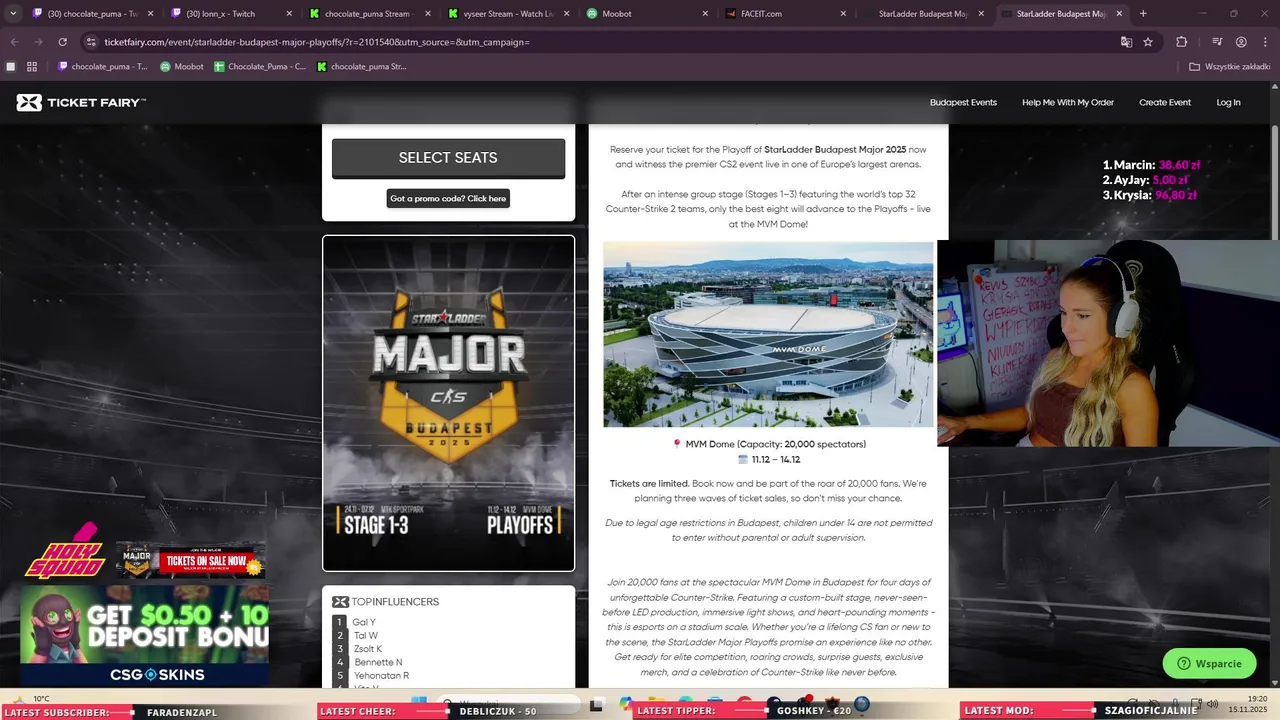Select influencer Tal W
This screenshot has width=1280, height=720.
366,635
